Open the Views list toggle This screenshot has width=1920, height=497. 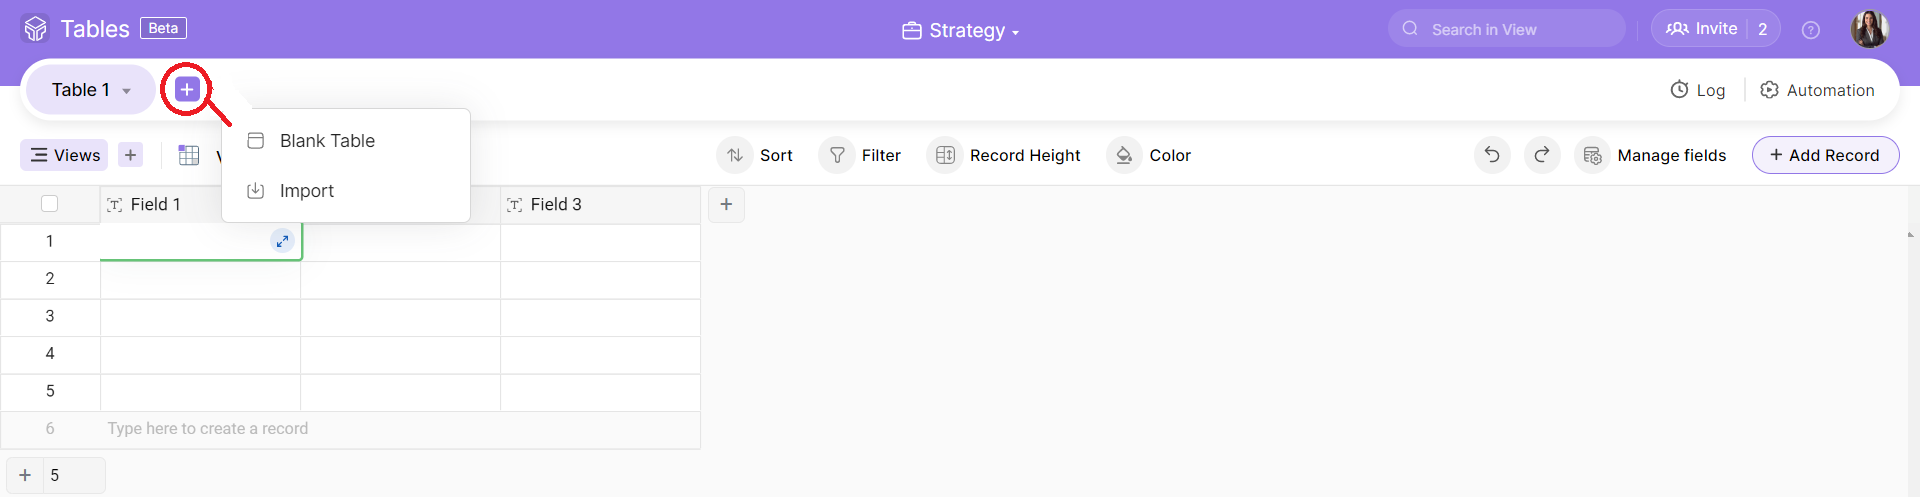point(65,155)
